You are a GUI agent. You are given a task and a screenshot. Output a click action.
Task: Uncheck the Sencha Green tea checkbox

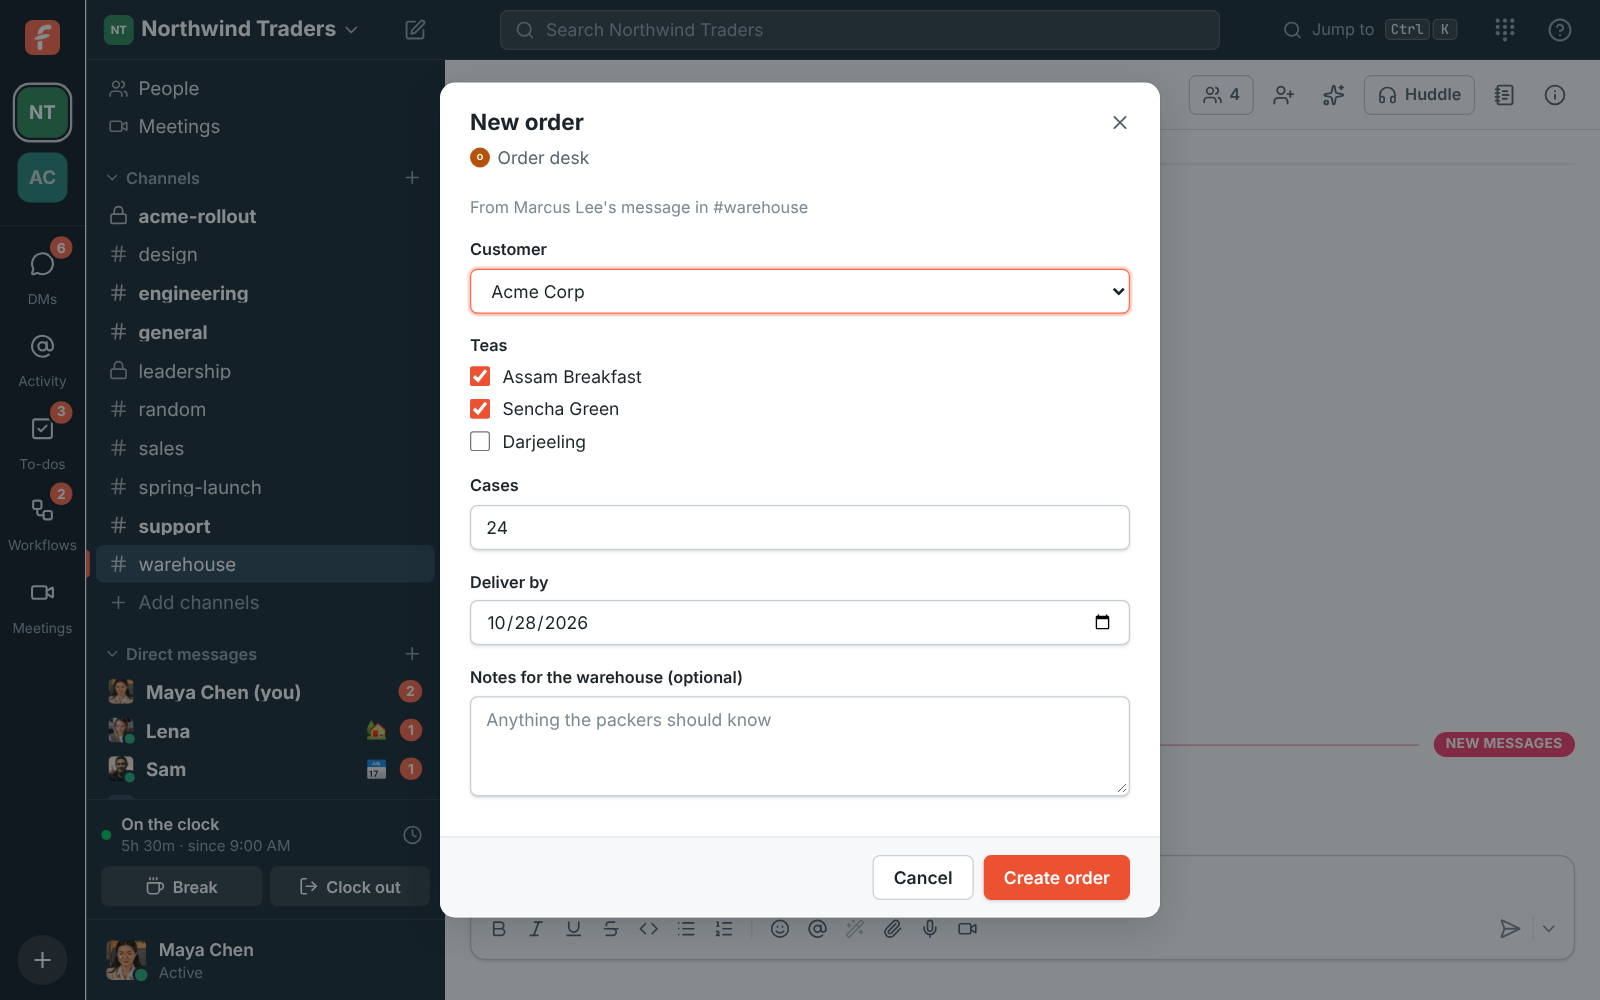pos(480,409)
